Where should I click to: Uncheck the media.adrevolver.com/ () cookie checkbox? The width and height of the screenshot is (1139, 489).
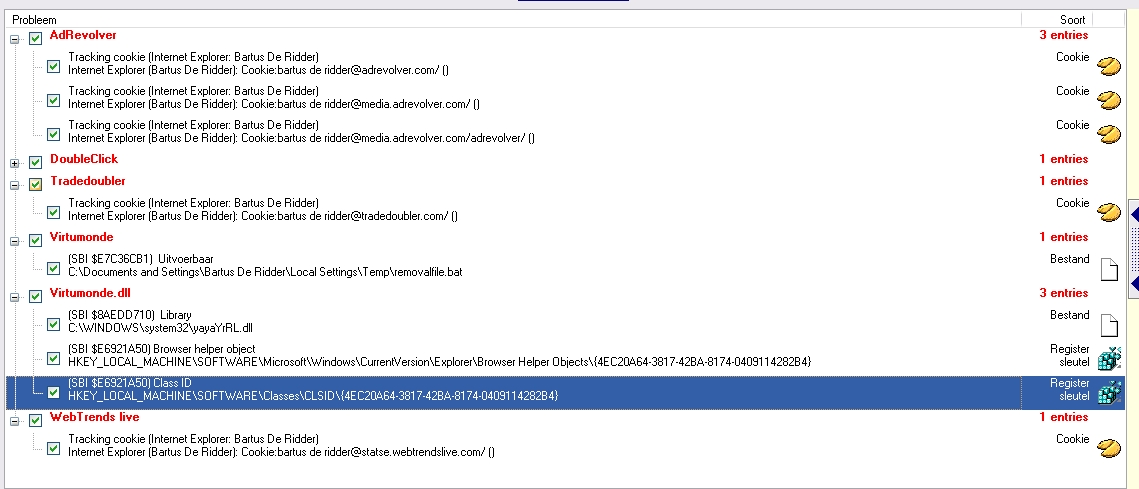click(53, 100)
